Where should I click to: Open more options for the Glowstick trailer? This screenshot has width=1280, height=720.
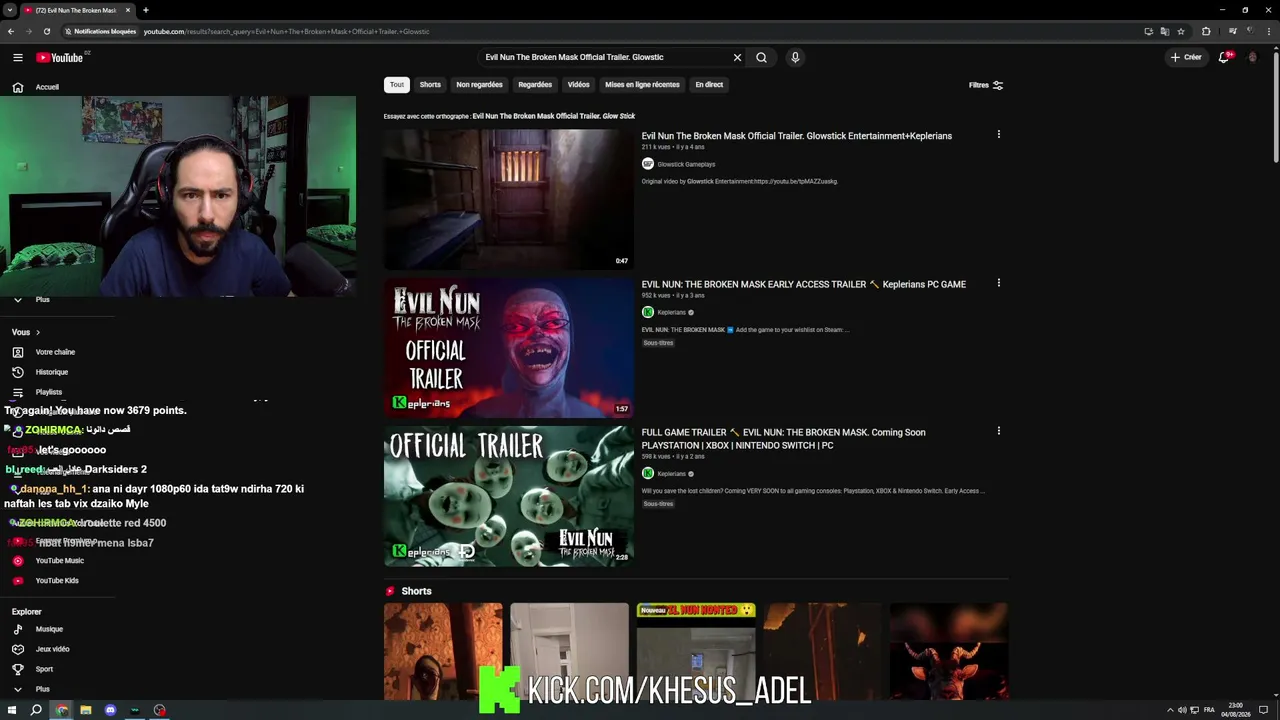coord(998,135)
